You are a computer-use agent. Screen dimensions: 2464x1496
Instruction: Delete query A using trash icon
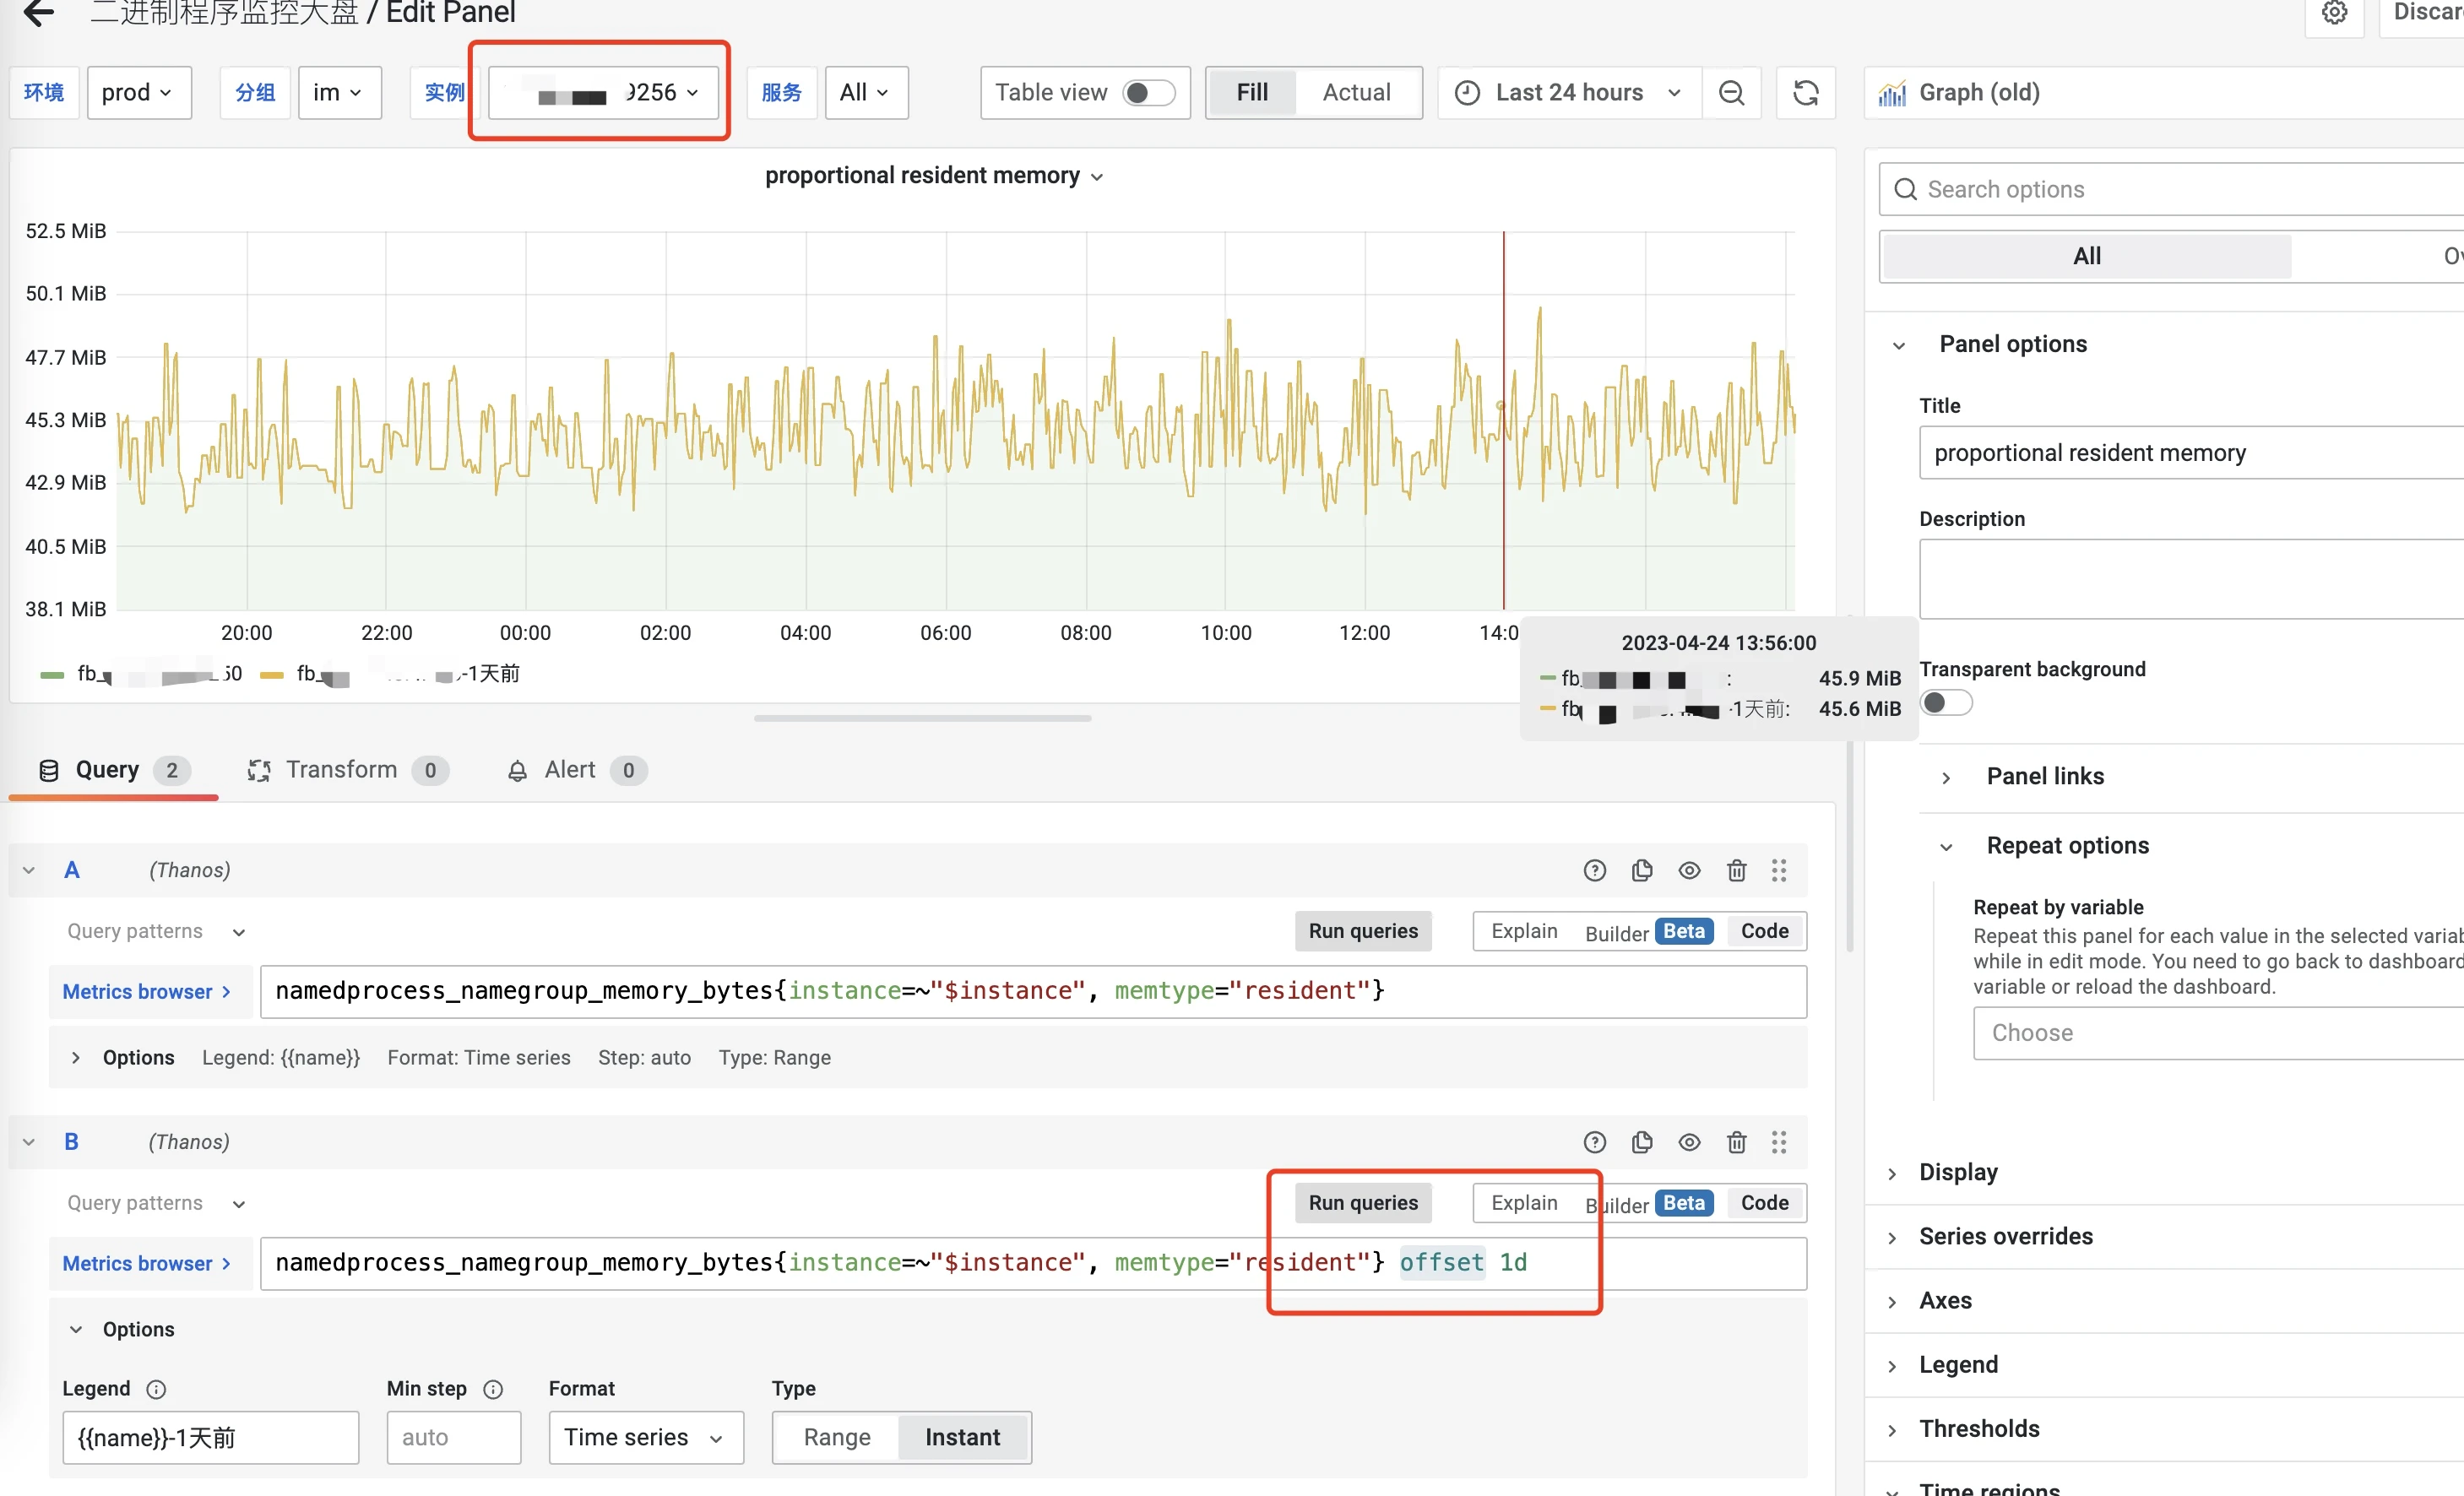[1736, 870]
